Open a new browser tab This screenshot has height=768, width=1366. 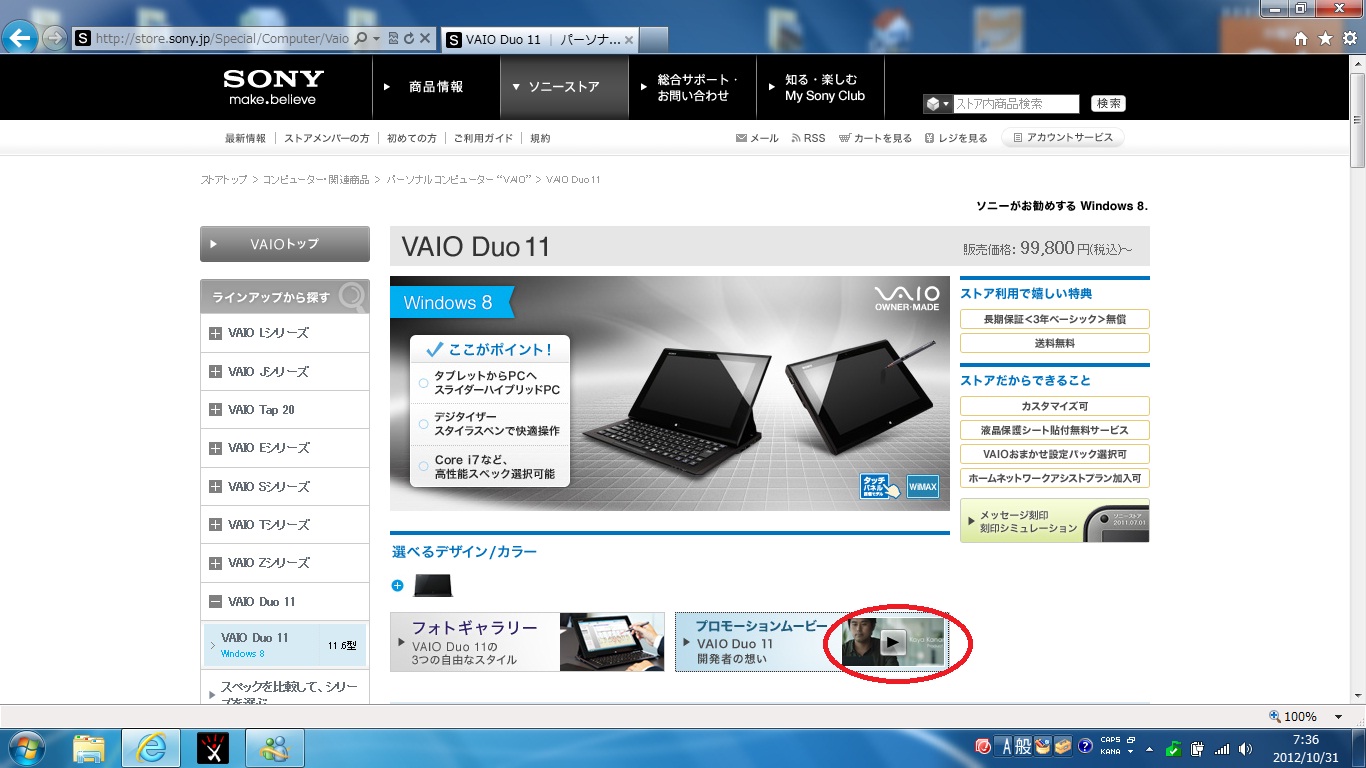coord(653,39)
